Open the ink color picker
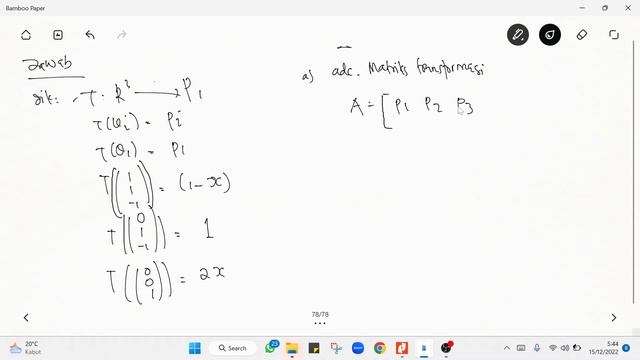Screen dimensions: 640x360 (x=550, y=35)
